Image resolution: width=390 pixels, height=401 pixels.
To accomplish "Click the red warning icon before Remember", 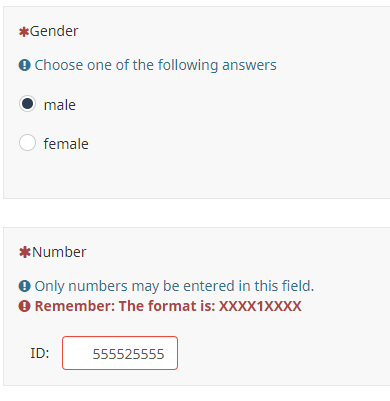I will pyautogui.click(x=25, y=306).
